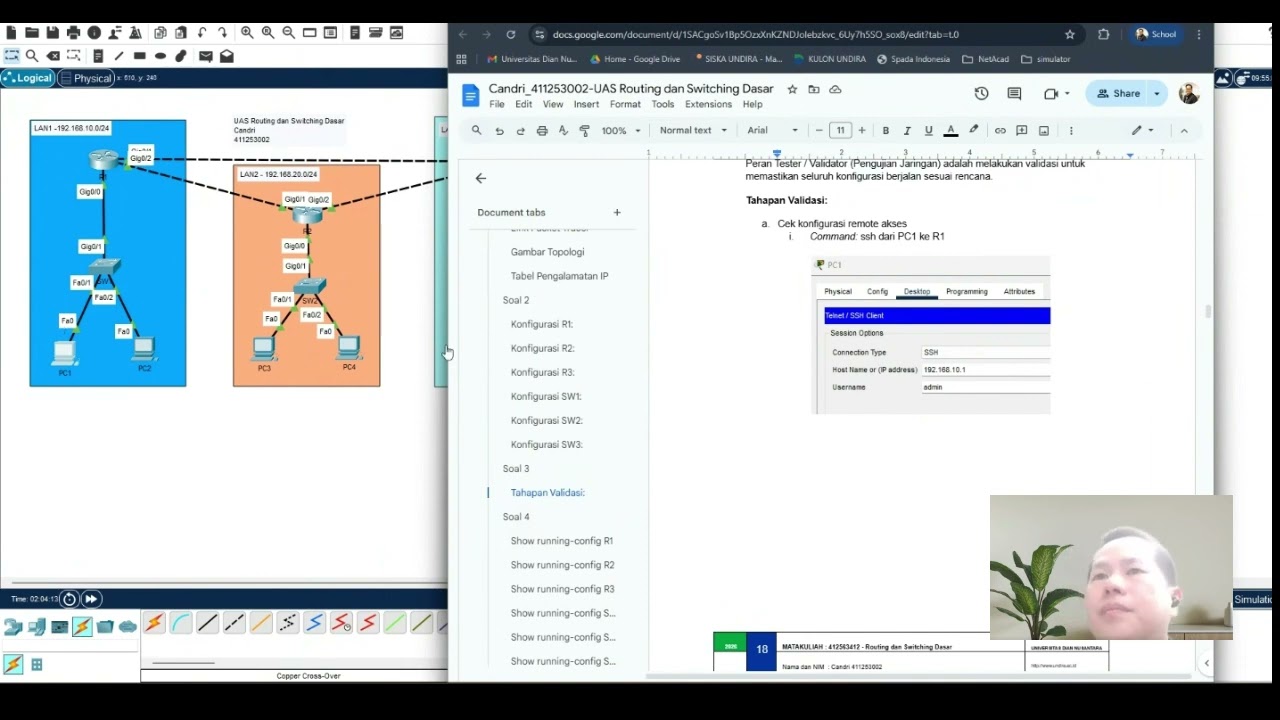The image size is (1280, 720).
Task: Save the Packet Tracer project with the disk icon
Action: [x=53, y=33]
